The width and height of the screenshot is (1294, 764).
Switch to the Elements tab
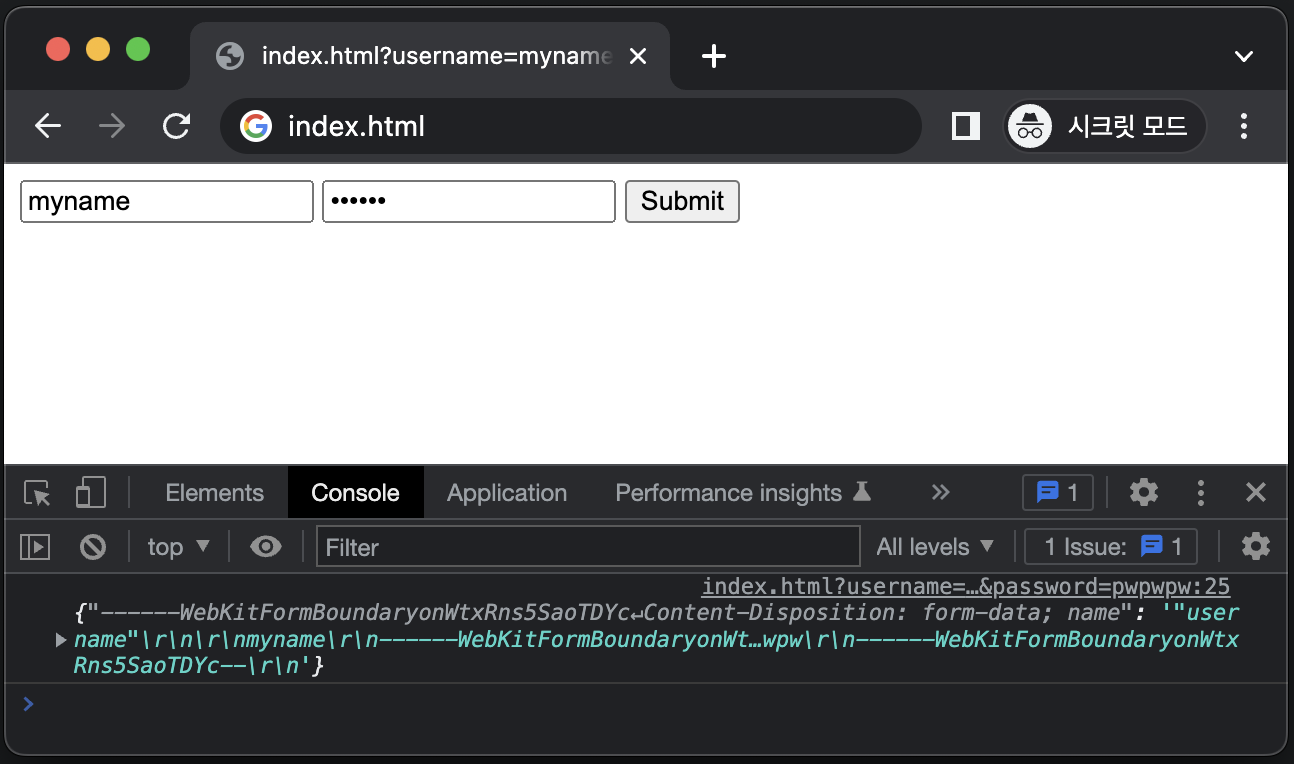pos(214,493)
